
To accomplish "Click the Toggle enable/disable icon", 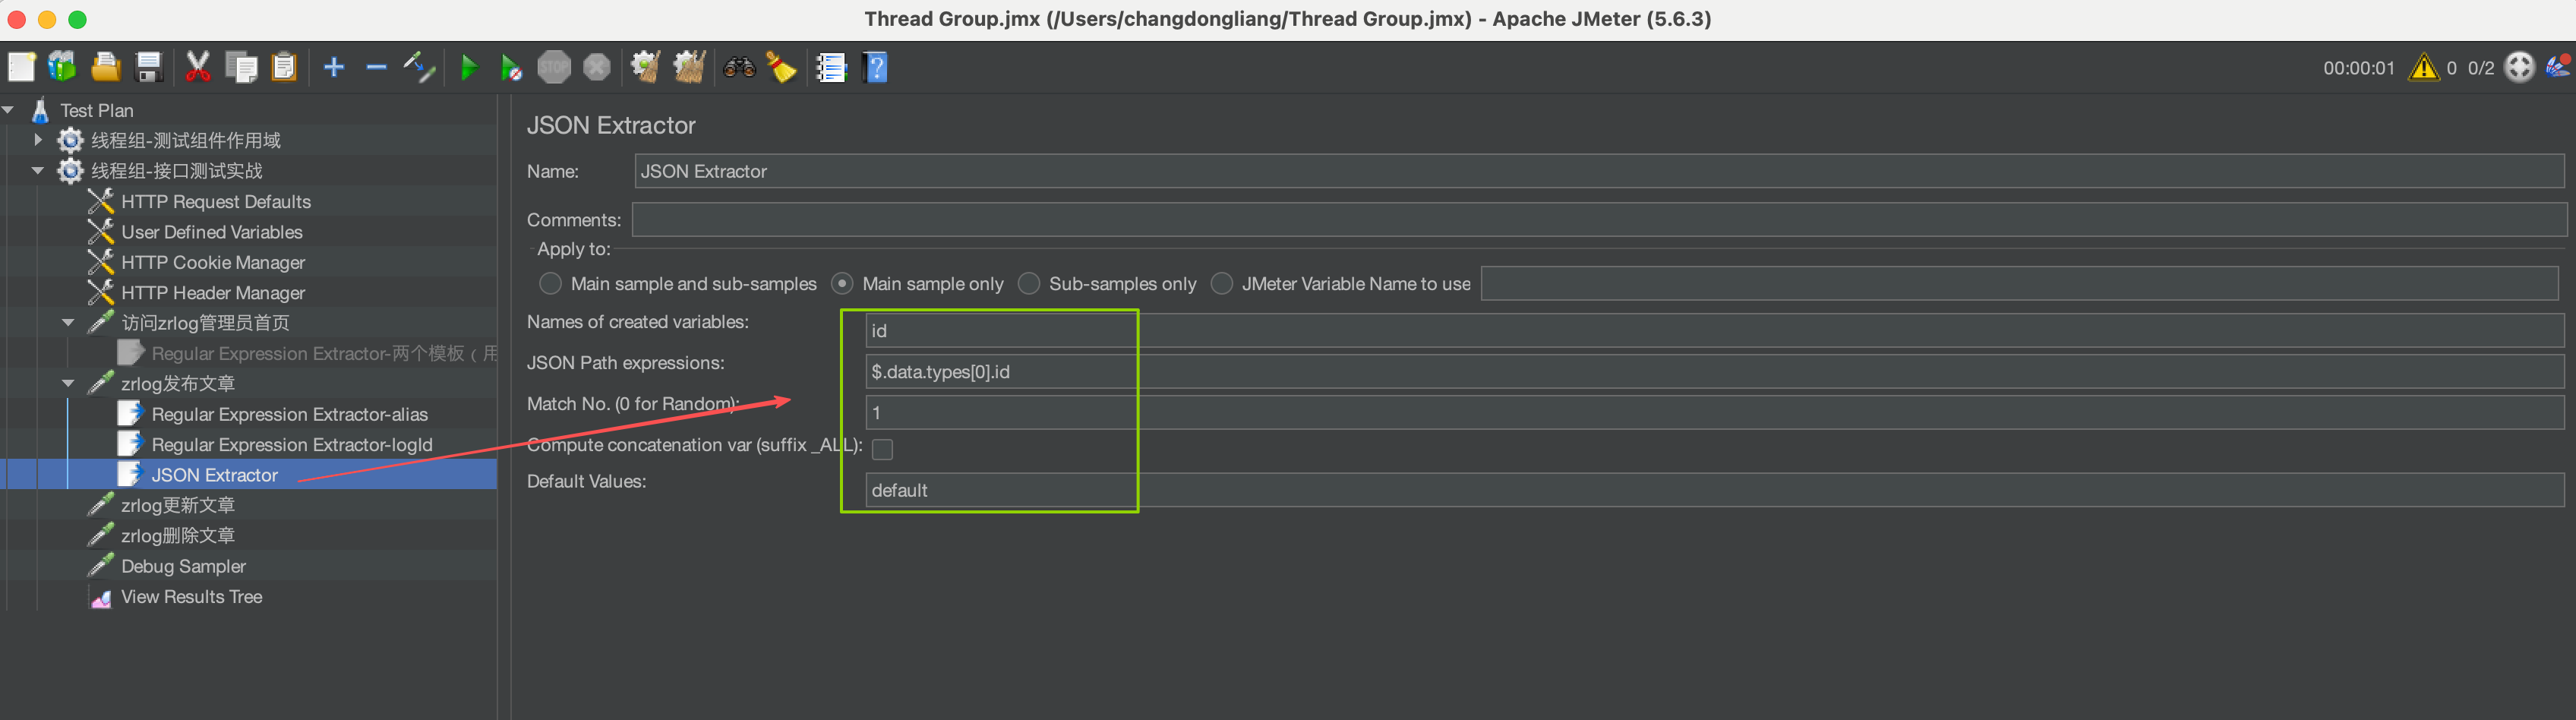I will tap(419, 68).
